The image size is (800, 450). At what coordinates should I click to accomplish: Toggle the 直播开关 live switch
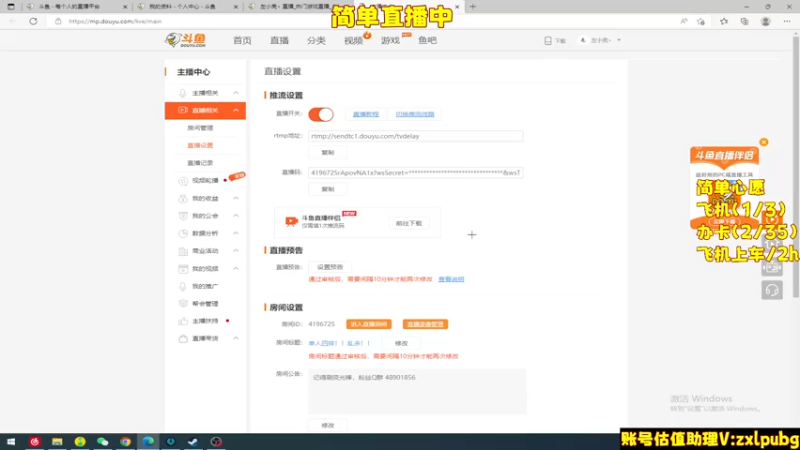[x=321, y=114]
